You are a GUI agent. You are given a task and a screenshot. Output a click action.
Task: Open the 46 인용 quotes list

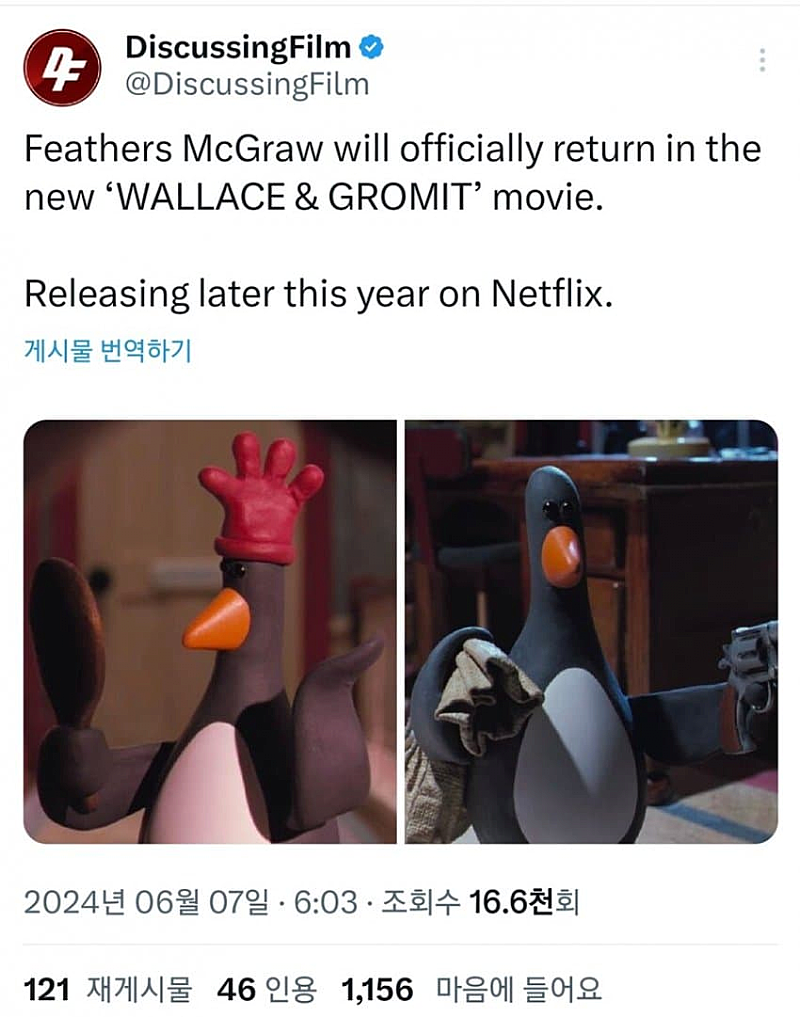(x=267, y=990)
